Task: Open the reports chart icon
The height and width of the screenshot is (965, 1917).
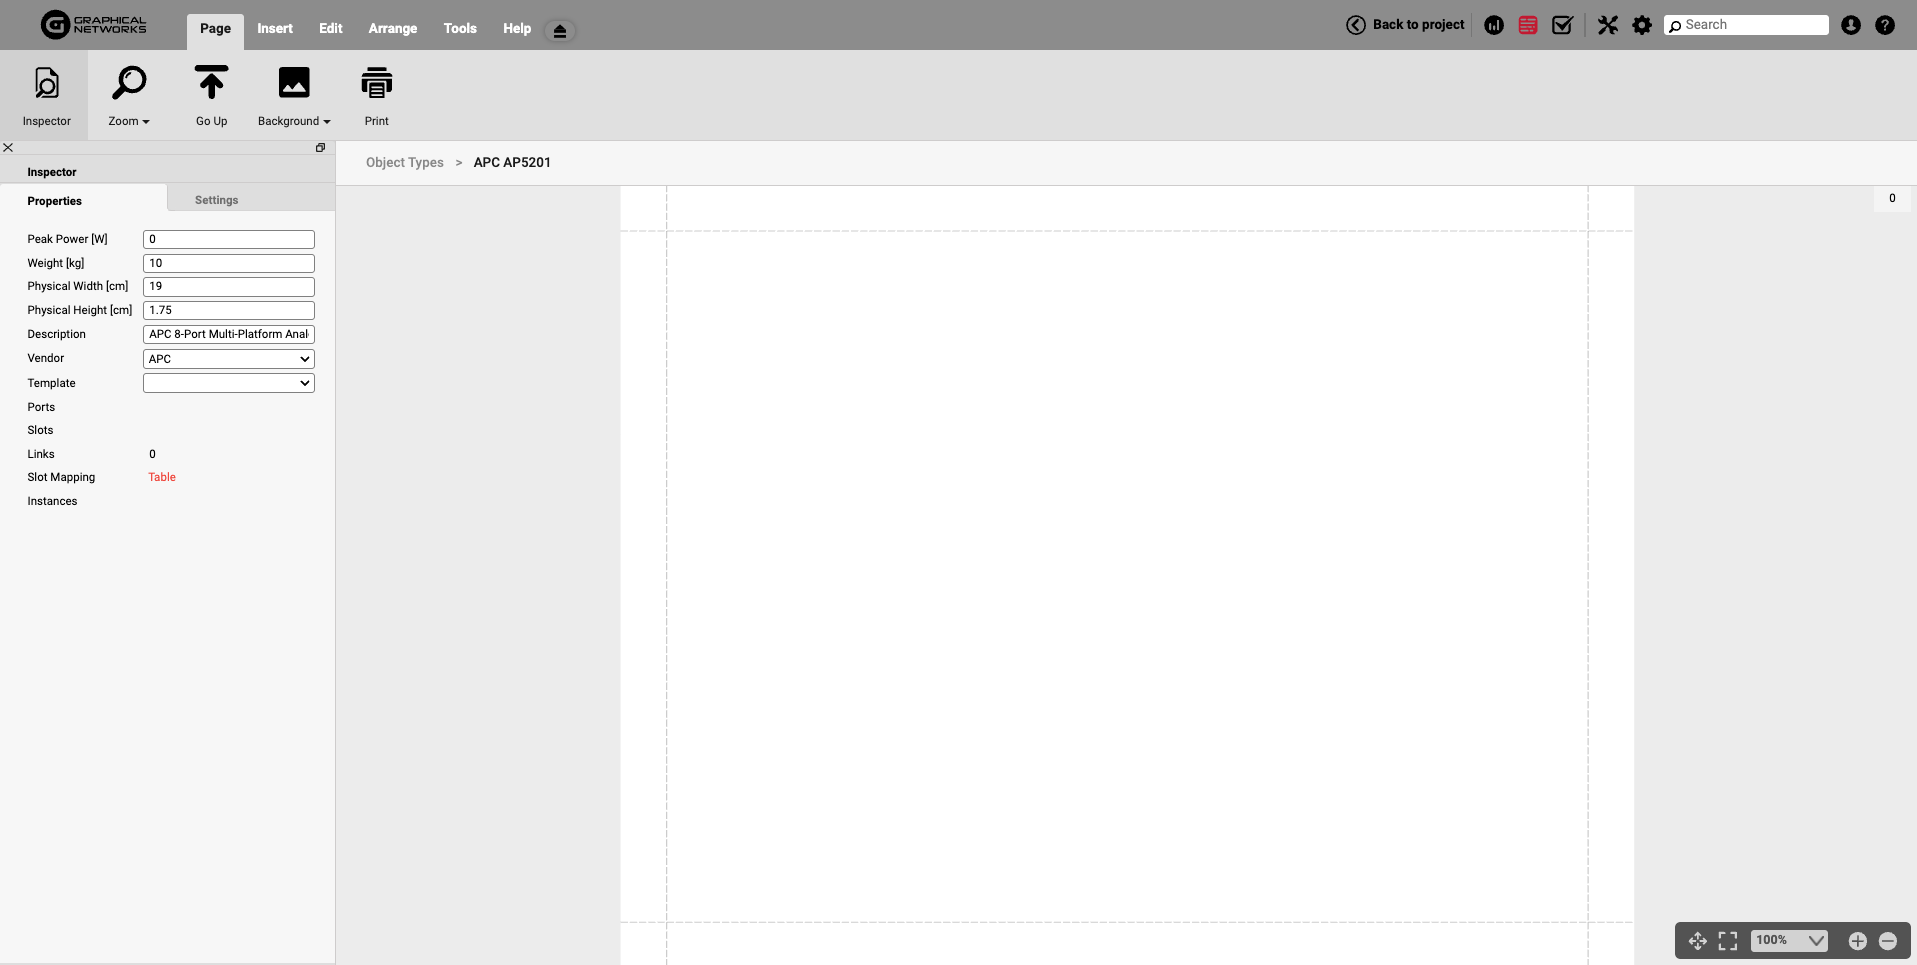Action: click(1494, 26)
